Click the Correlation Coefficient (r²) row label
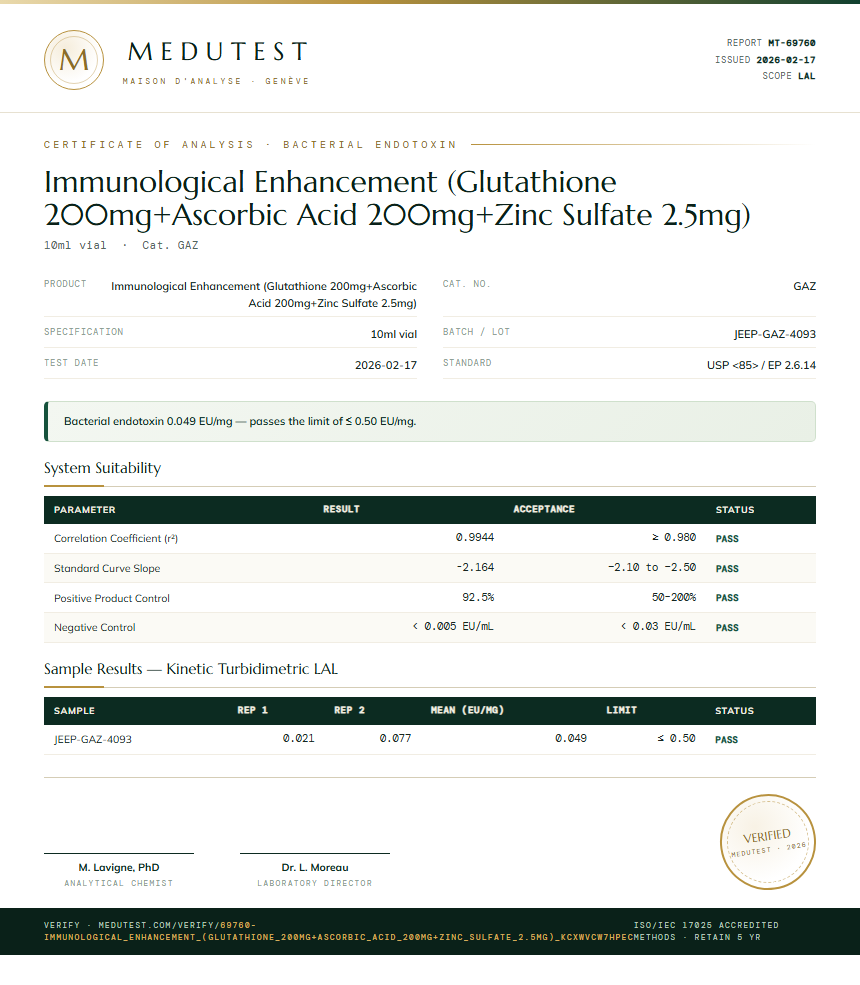Viewport: 860px width, 985px height. [116, 538]
